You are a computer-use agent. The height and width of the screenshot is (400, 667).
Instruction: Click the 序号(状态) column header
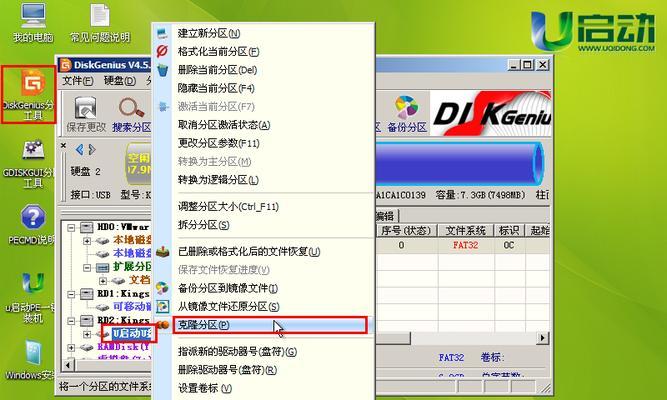click(x=406, y=231)
